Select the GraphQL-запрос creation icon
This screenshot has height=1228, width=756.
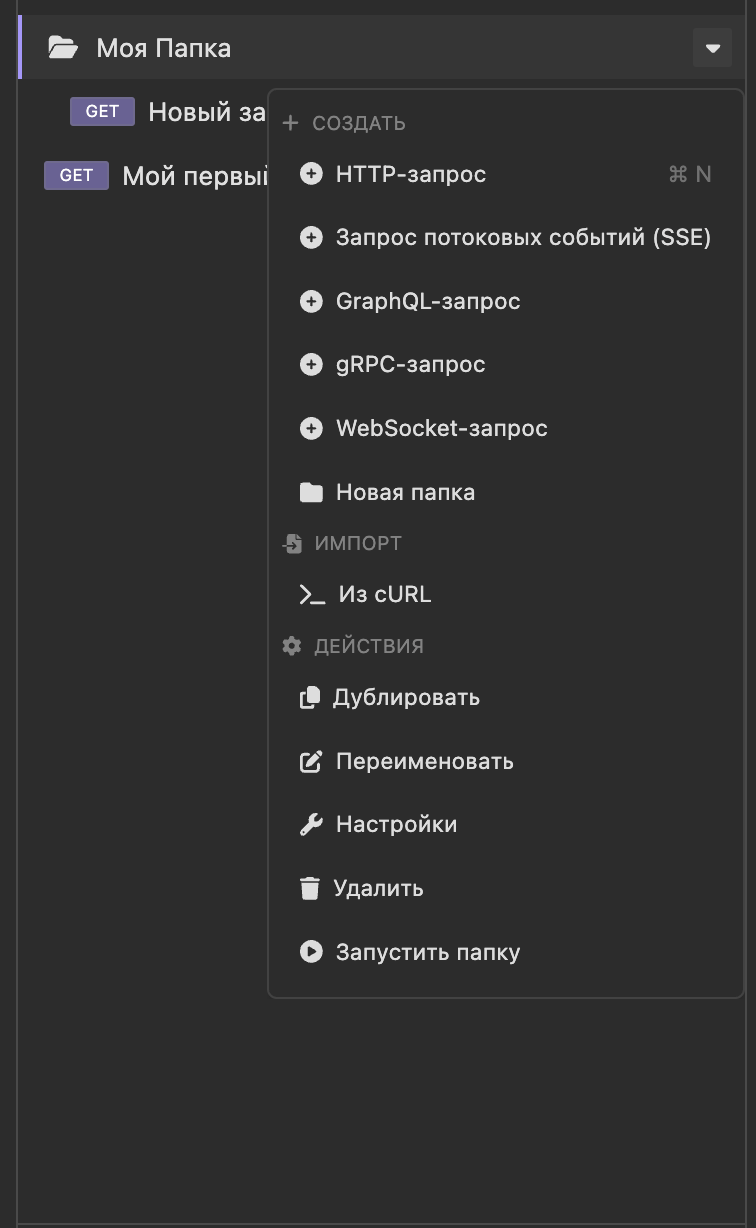click(x=311, y=300)
